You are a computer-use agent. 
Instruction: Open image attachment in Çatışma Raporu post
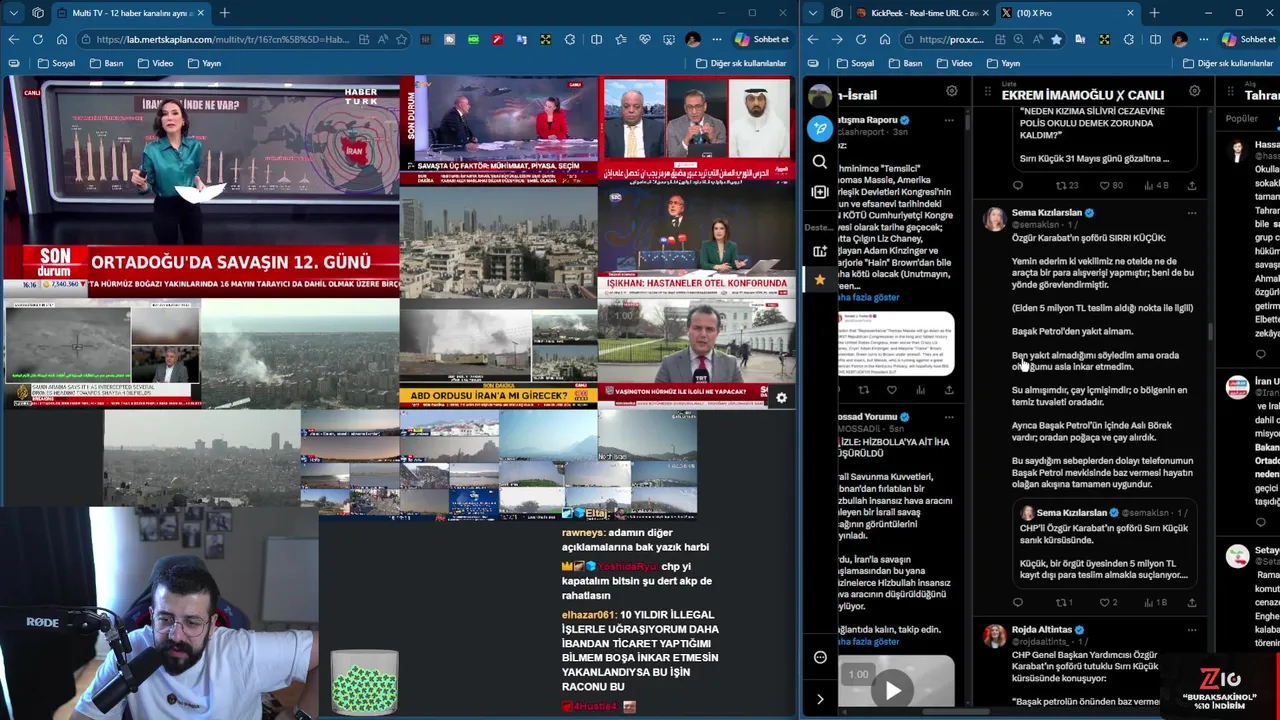pos(897,345)
